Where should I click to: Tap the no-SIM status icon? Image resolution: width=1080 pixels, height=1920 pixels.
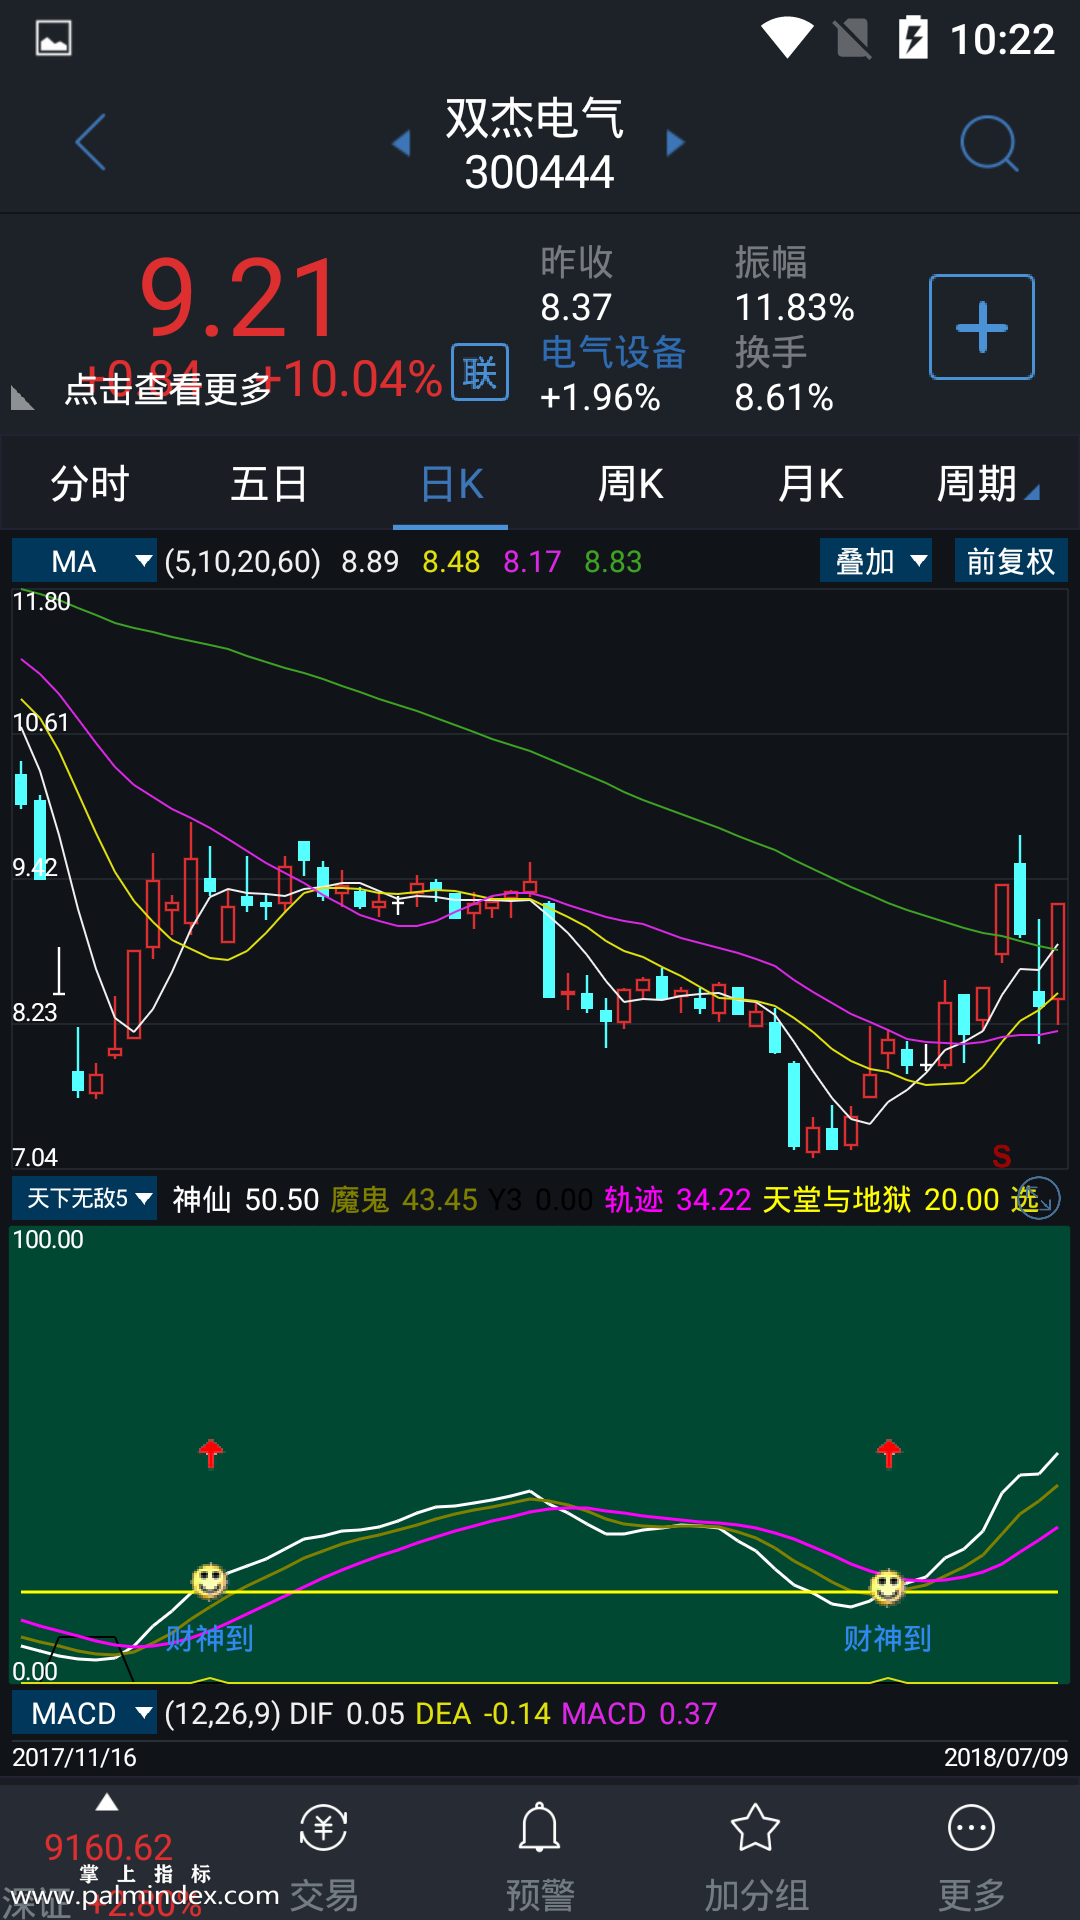pyautogui.click(x=853, y=38)
